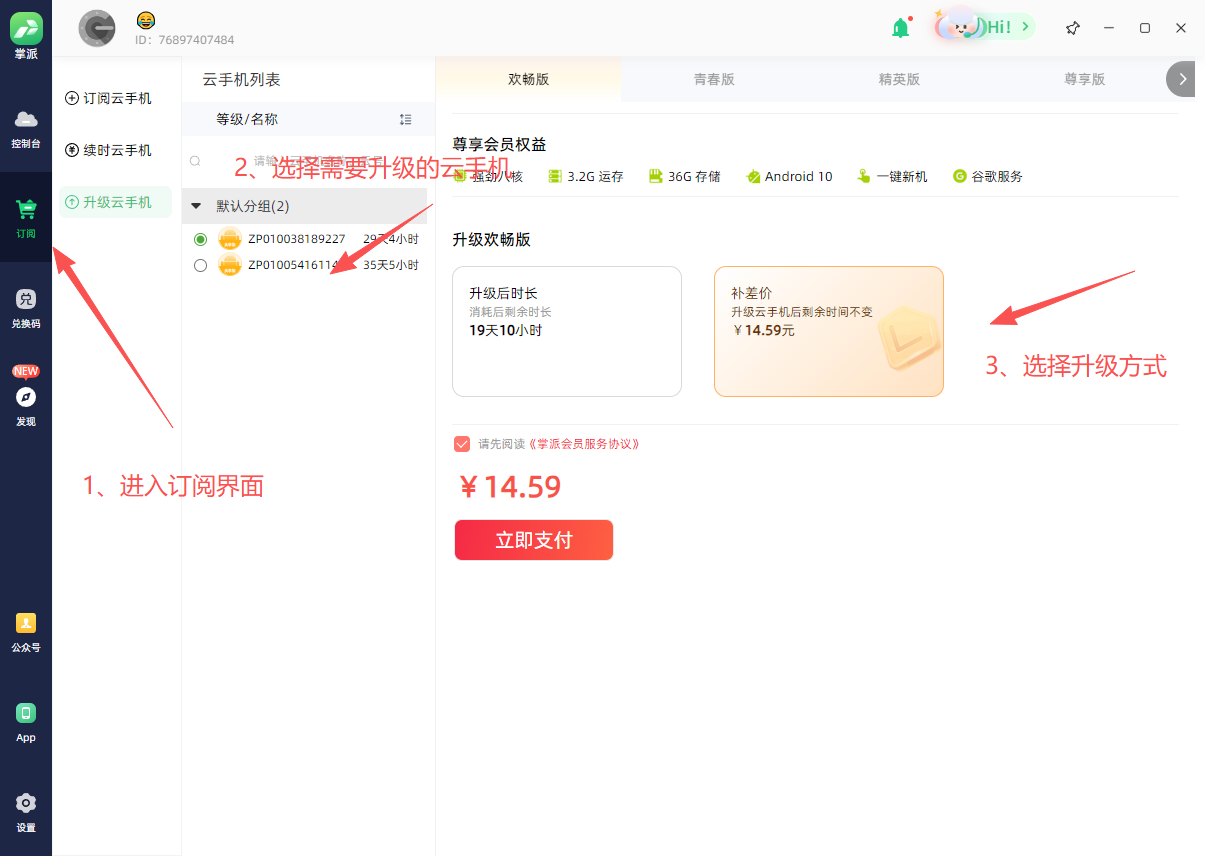Image resolution: width=1205 pixels, height=856 pixels.
Task: Click the ￥14.59 total price
Action: pos(510,487)
